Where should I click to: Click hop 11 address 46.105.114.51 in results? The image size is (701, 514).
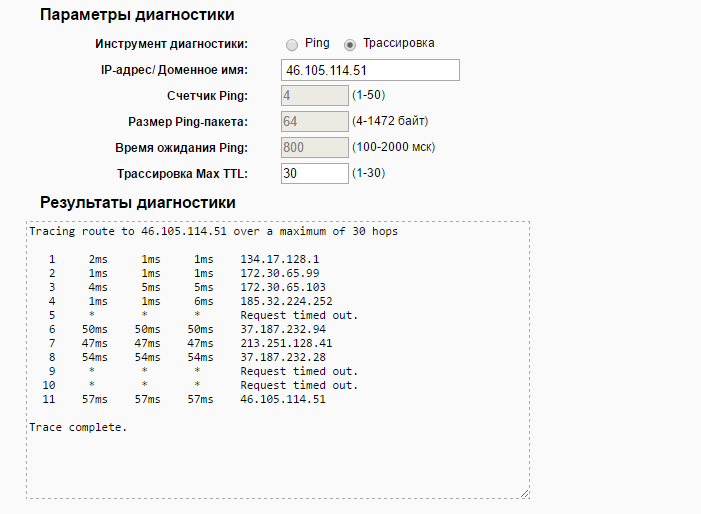[283, 399]
